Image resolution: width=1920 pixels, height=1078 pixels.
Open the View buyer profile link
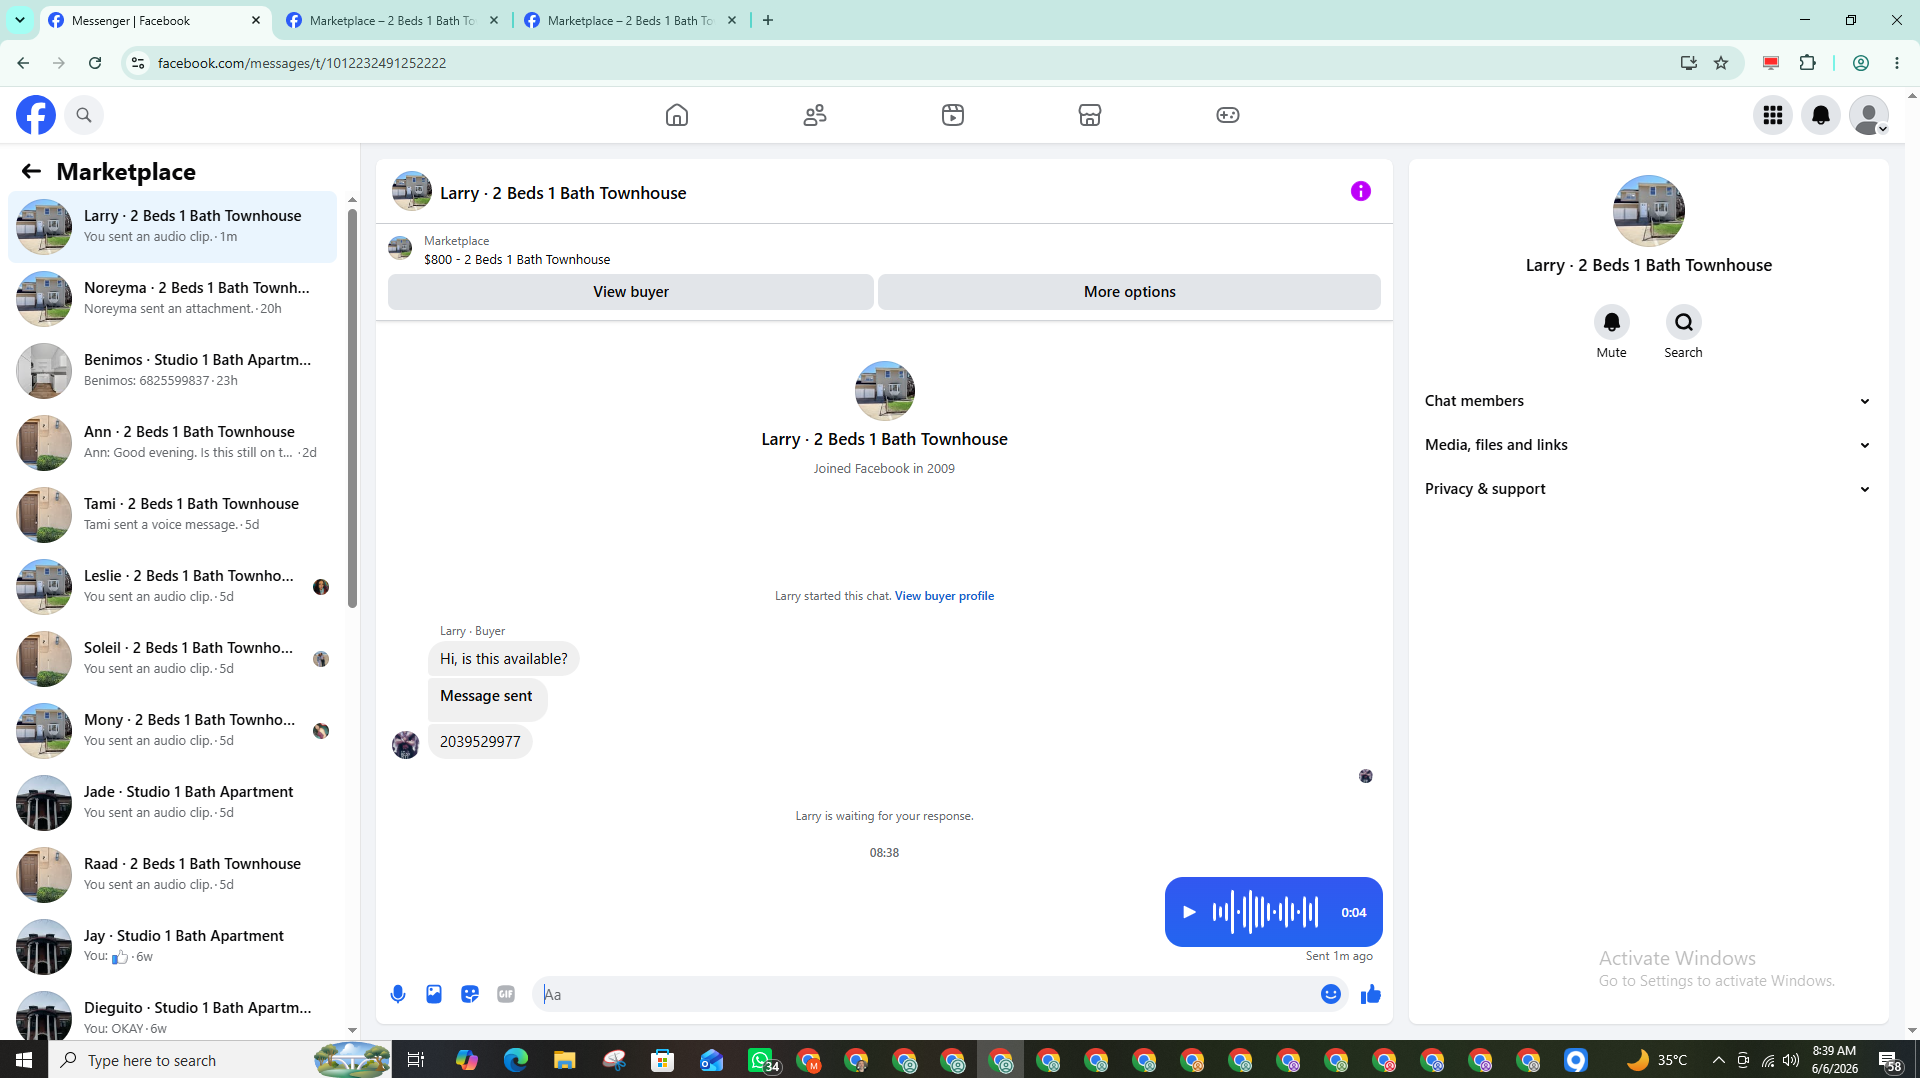coord(944,596)
